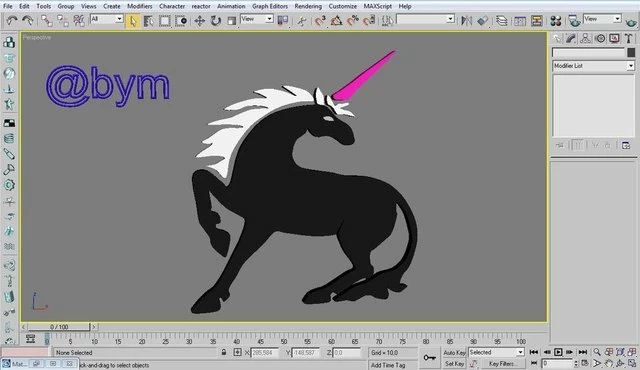
Task: Open the Modifiers menu
Action: [140, 6]
